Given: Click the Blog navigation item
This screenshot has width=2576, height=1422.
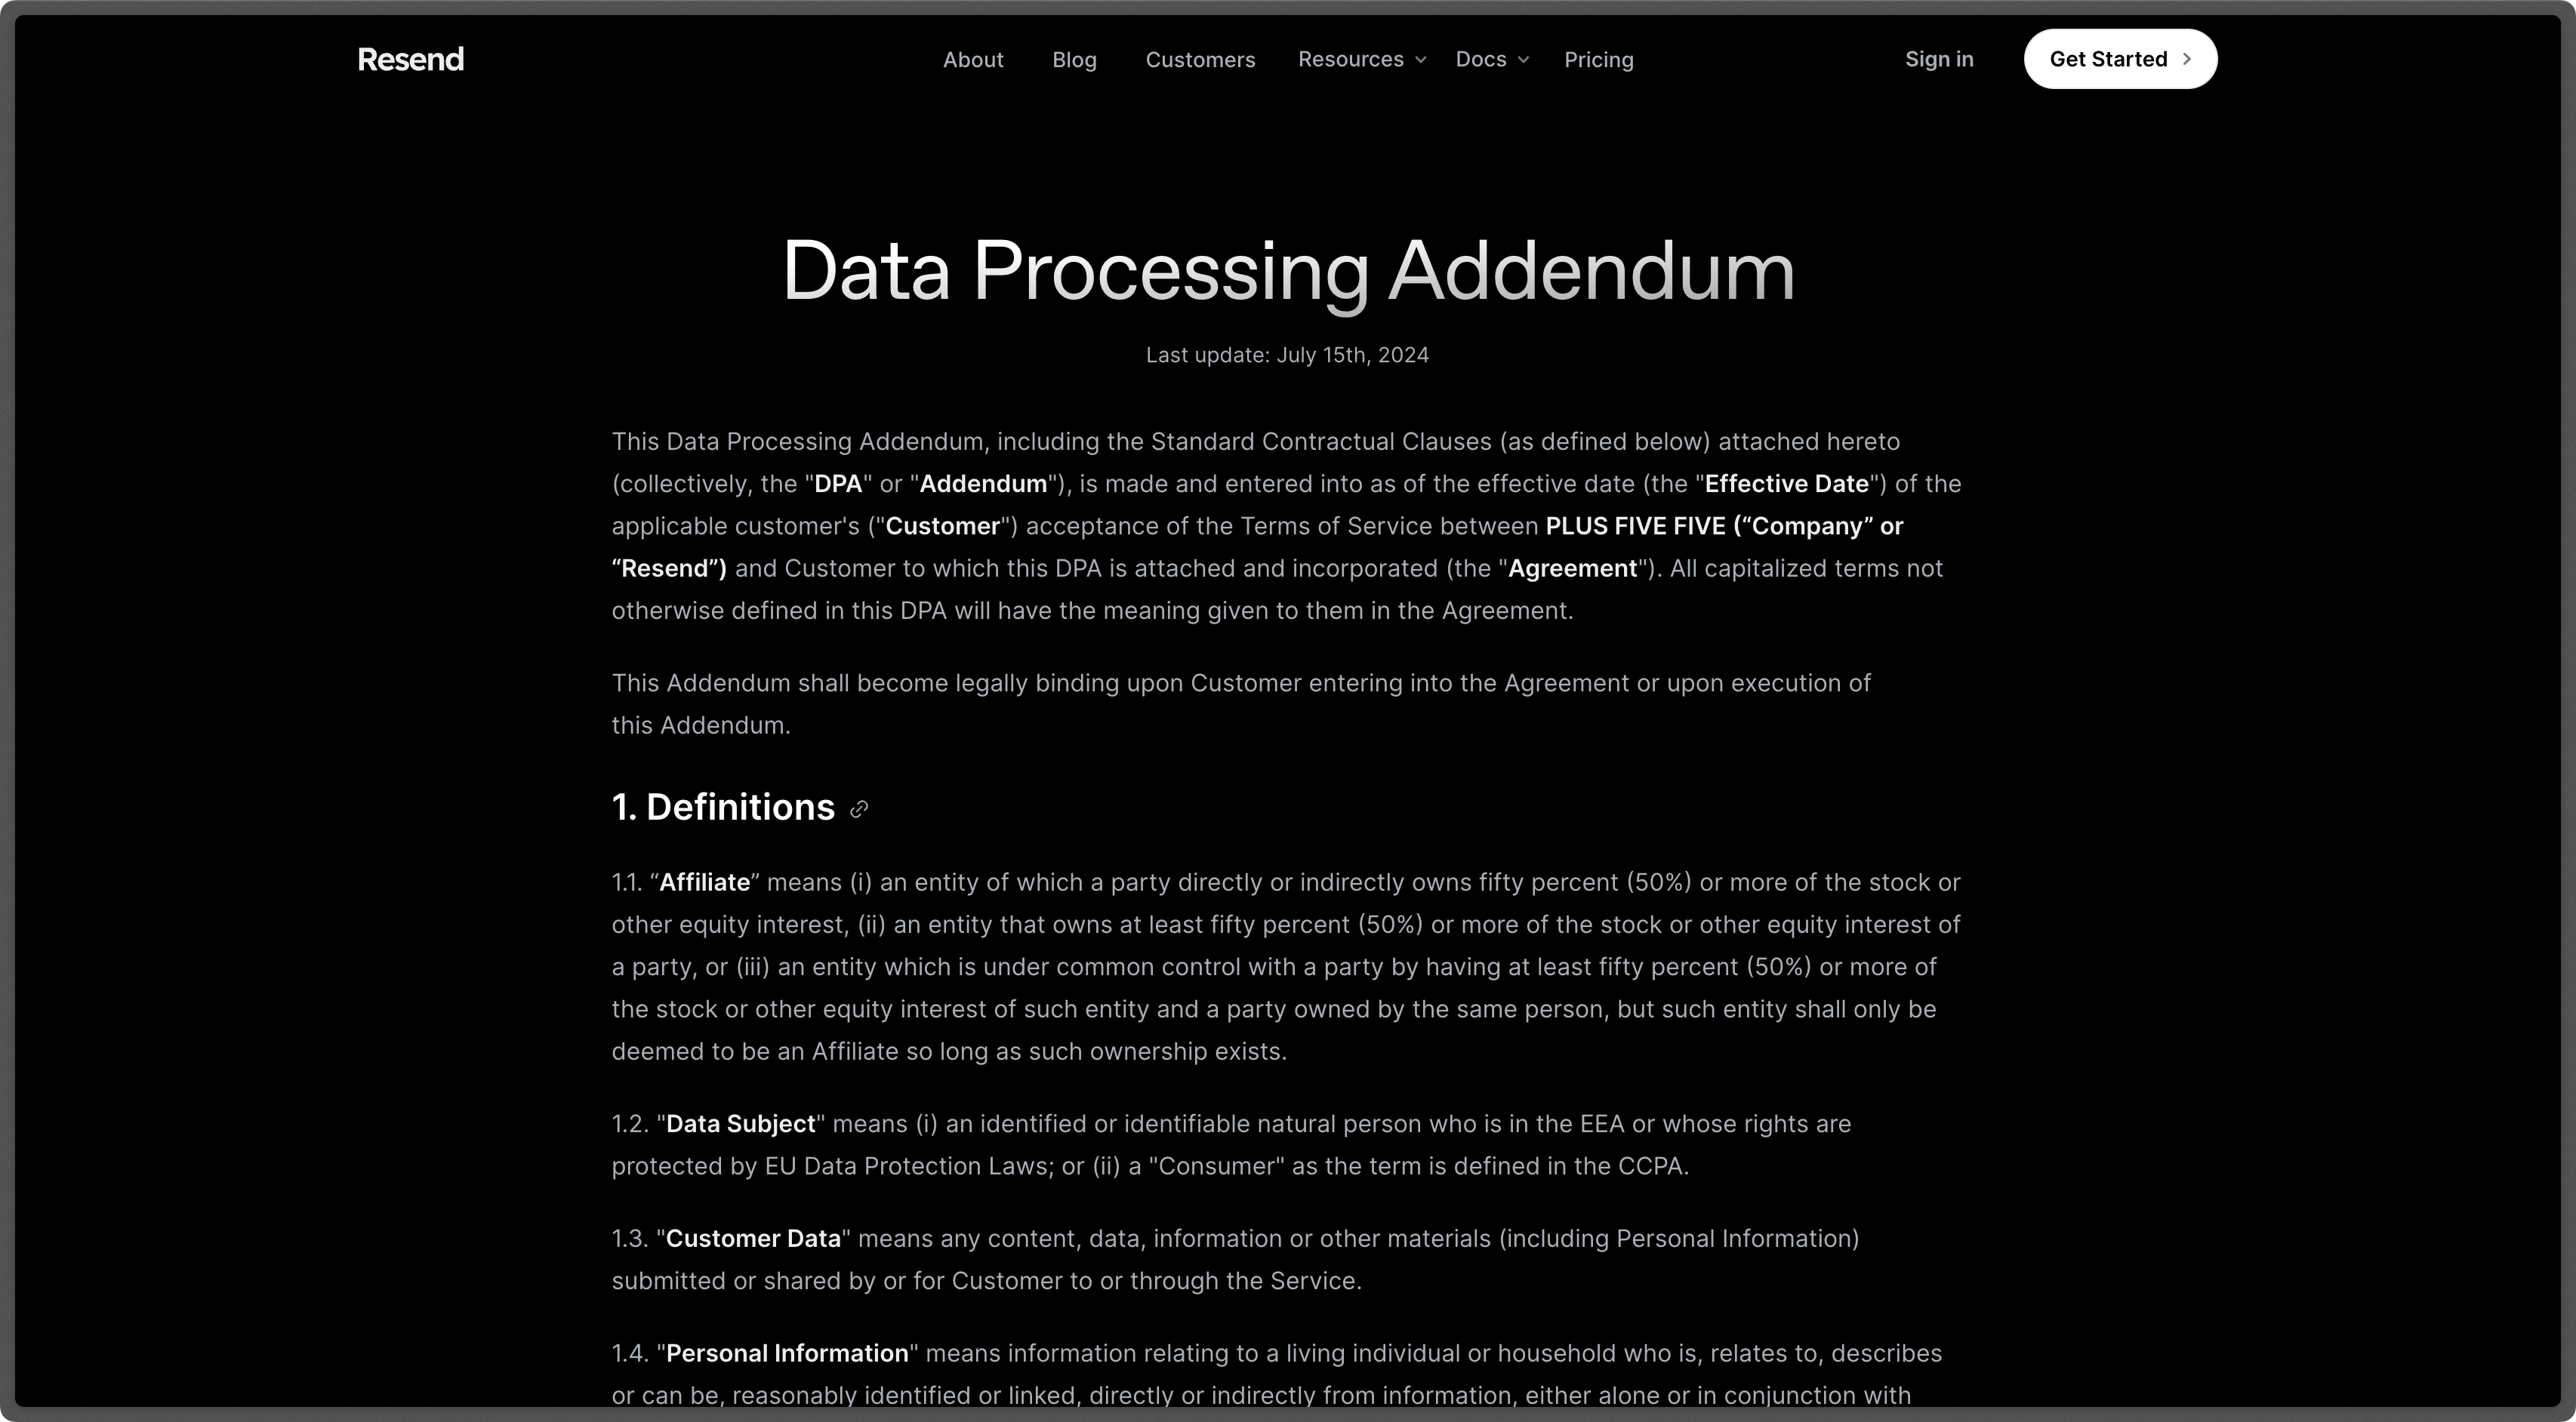Looking at the screenshot, I should tap(1074, 58).
